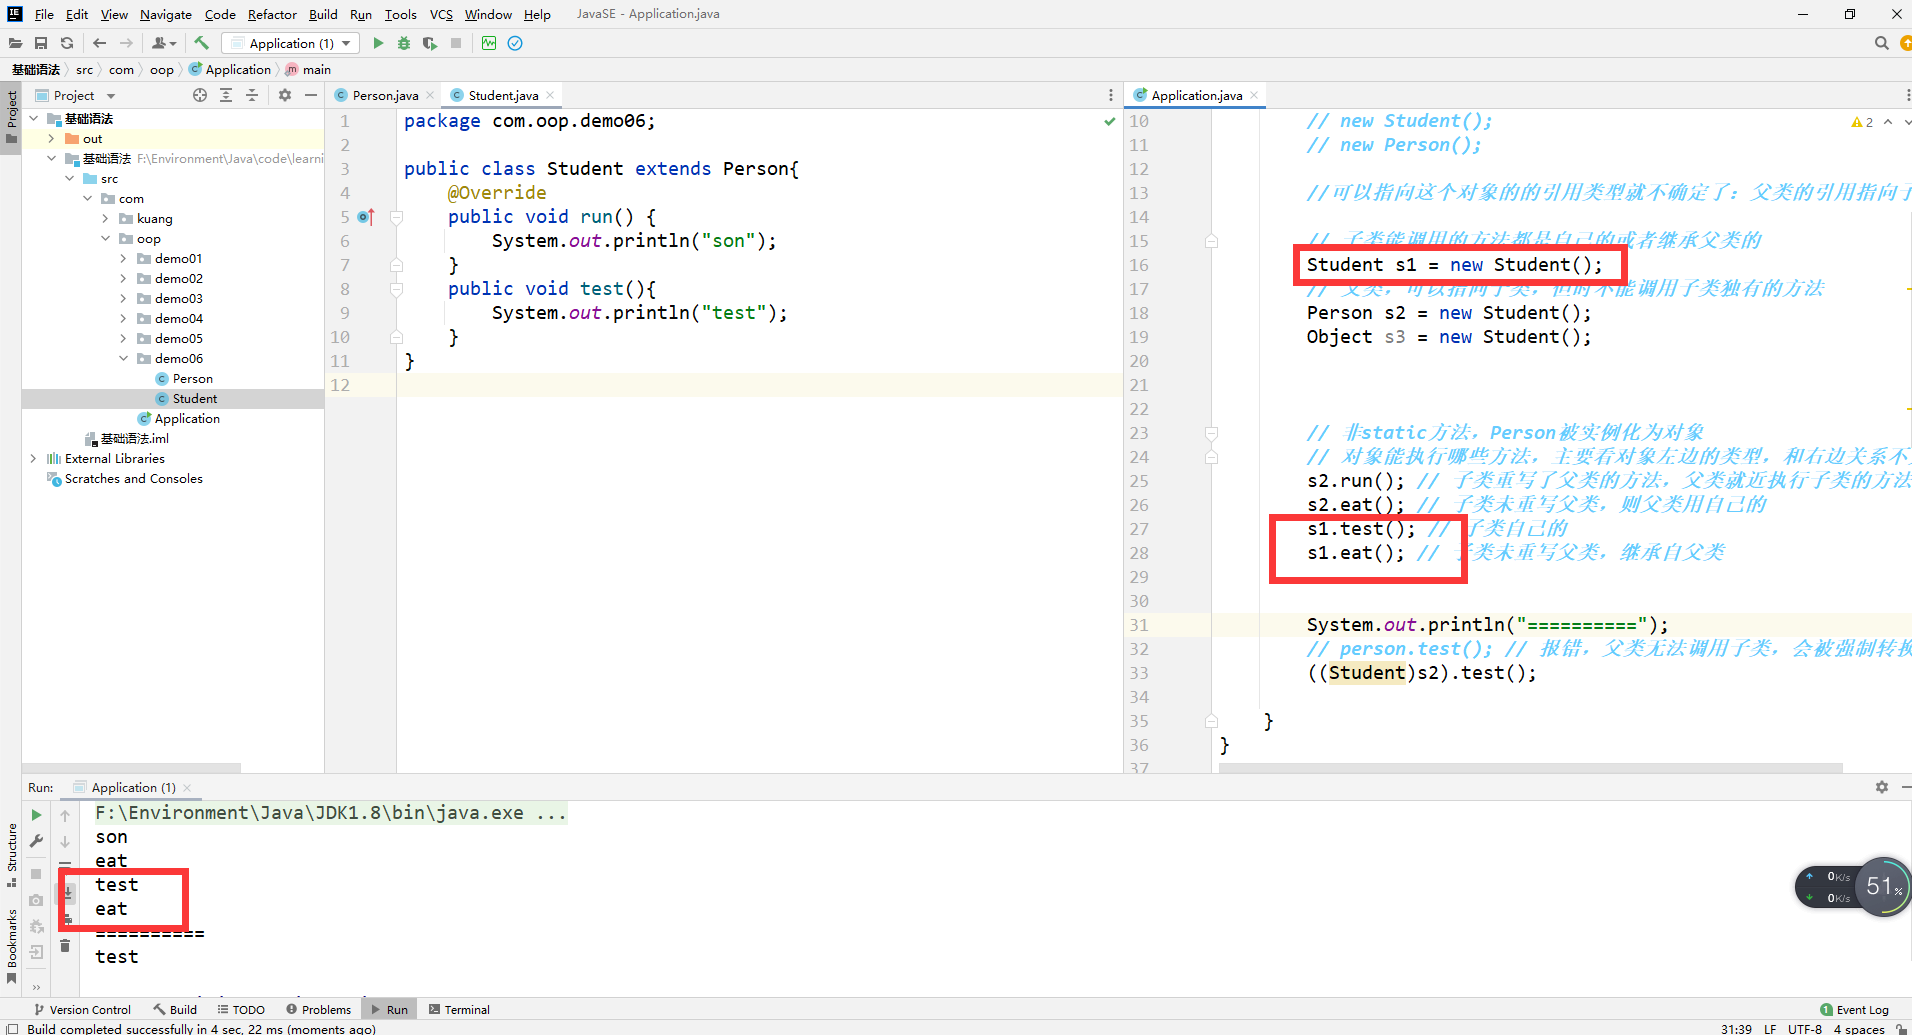
Task: Open the Event Log
Action: 1854,1009
